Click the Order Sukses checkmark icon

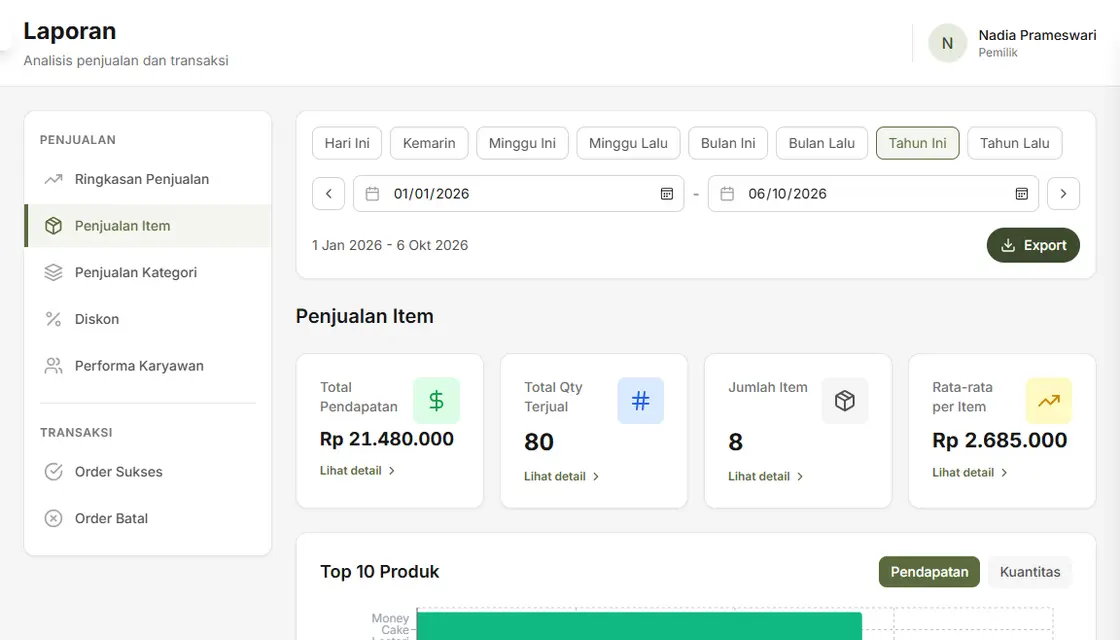pos(54,471)
